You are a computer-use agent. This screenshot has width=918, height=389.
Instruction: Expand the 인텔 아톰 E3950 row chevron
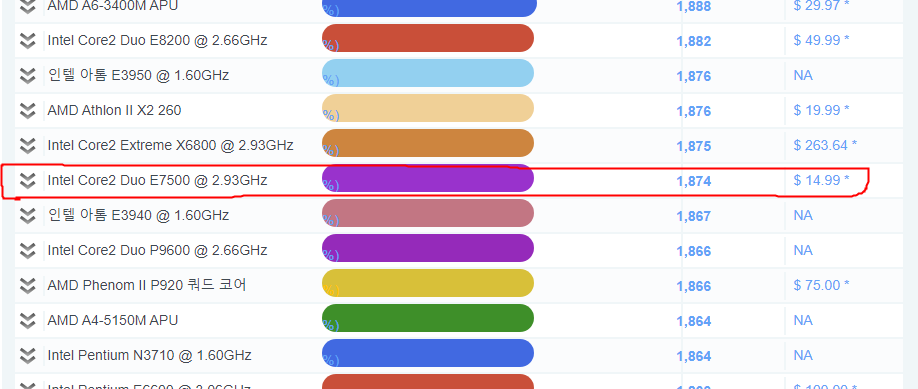point(28,76)
